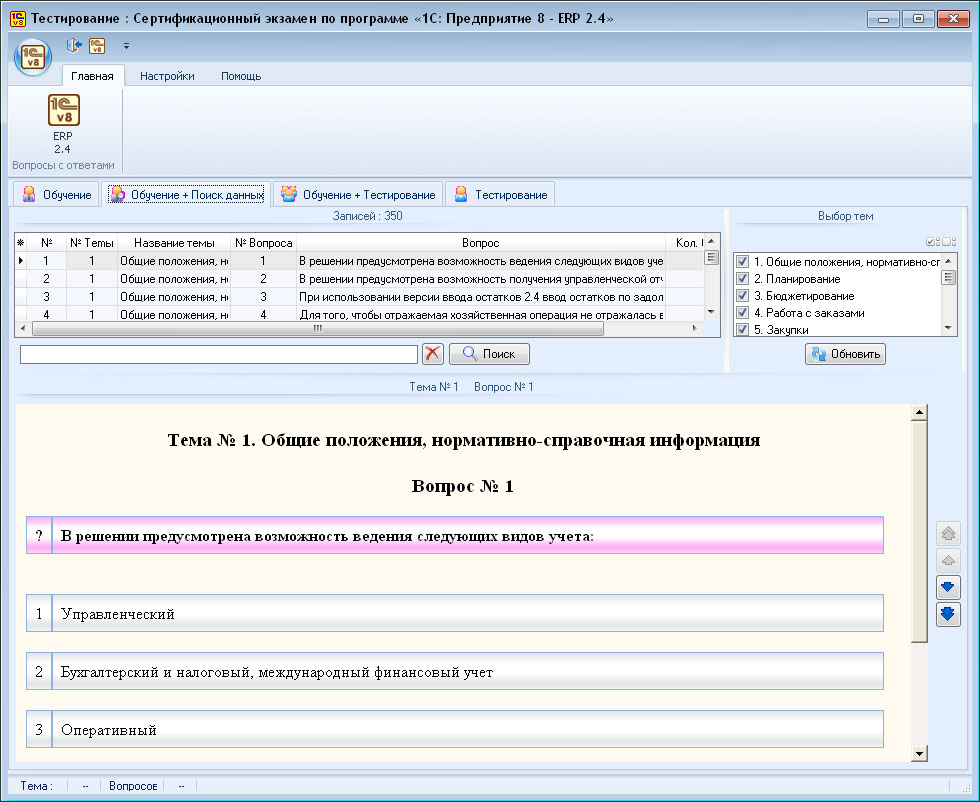Toggle the 4. Работа с заказами checkbox
Screen dimensions: 980x802
tap(742, 312)
